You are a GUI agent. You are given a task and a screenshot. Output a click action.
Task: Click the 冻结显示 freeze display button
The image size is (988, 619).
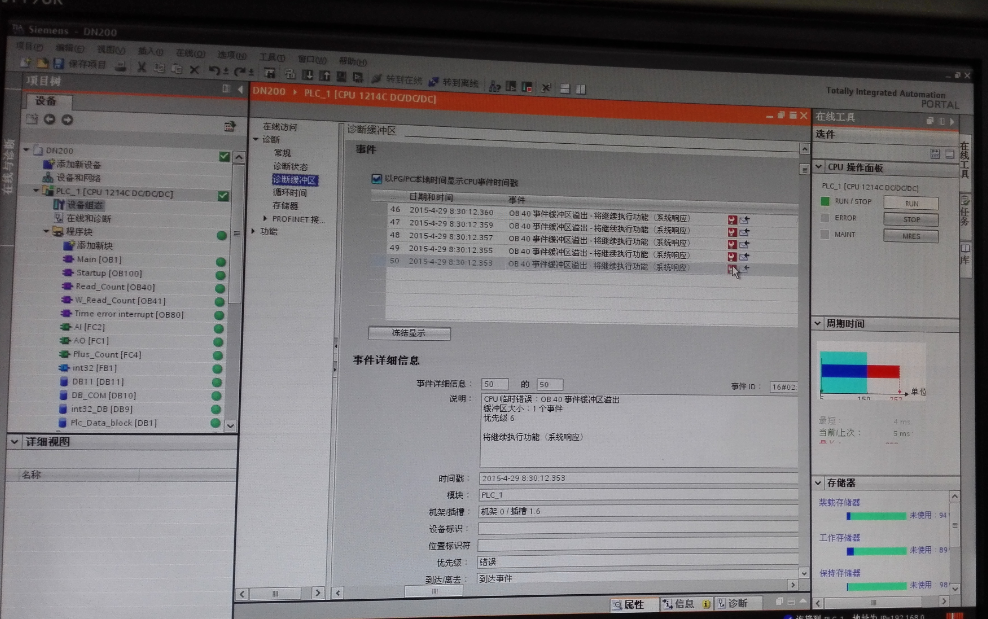click(x=409, y=333)
